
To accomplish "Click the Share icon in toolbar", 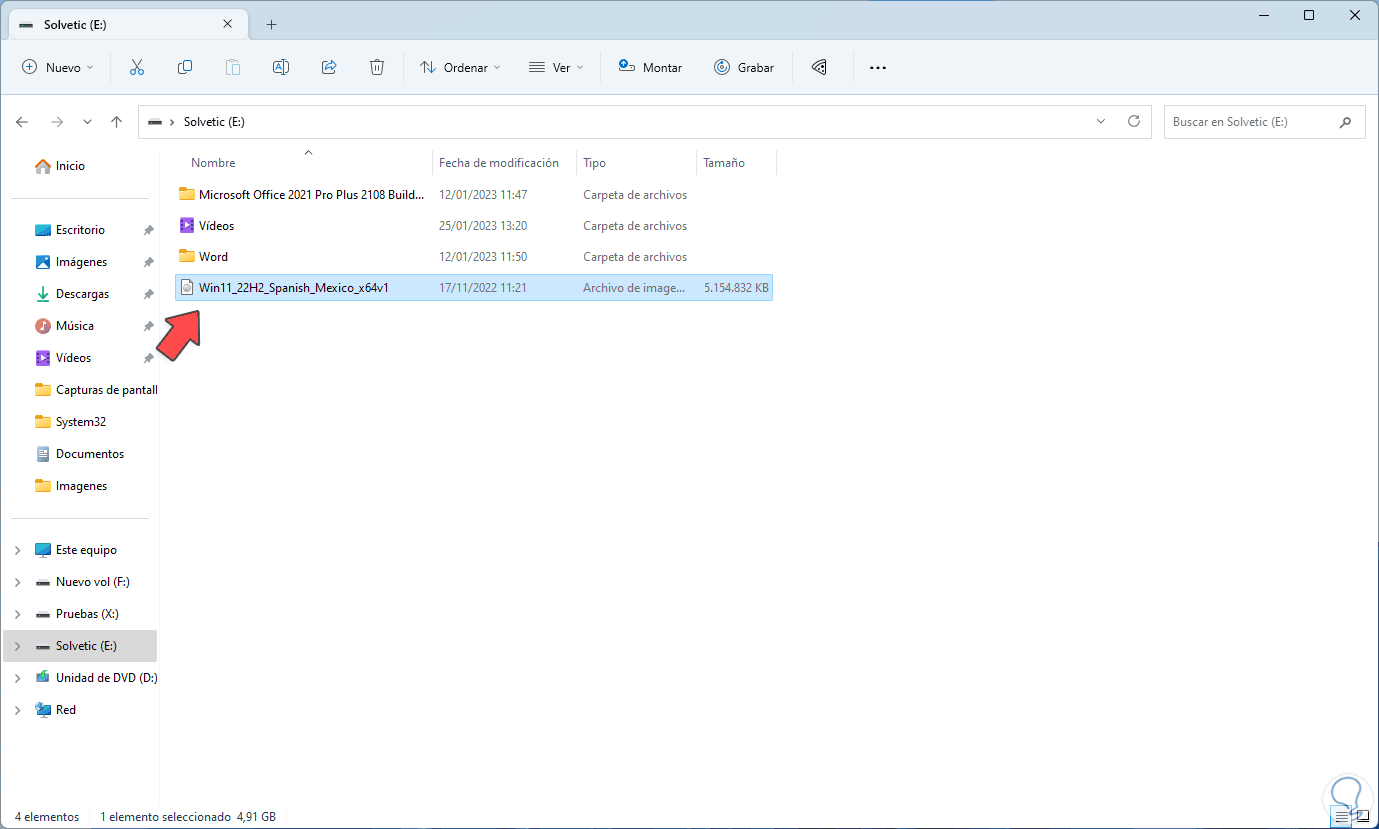I will pos(329,67).
